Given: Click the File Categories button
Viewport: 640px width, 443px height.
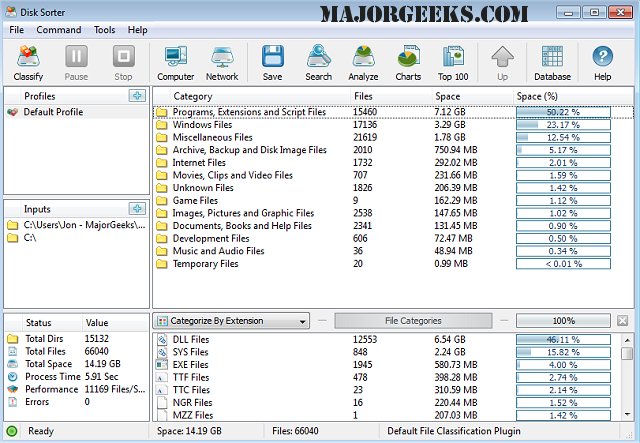Looking at the screenshot, I should pos(413,321).
